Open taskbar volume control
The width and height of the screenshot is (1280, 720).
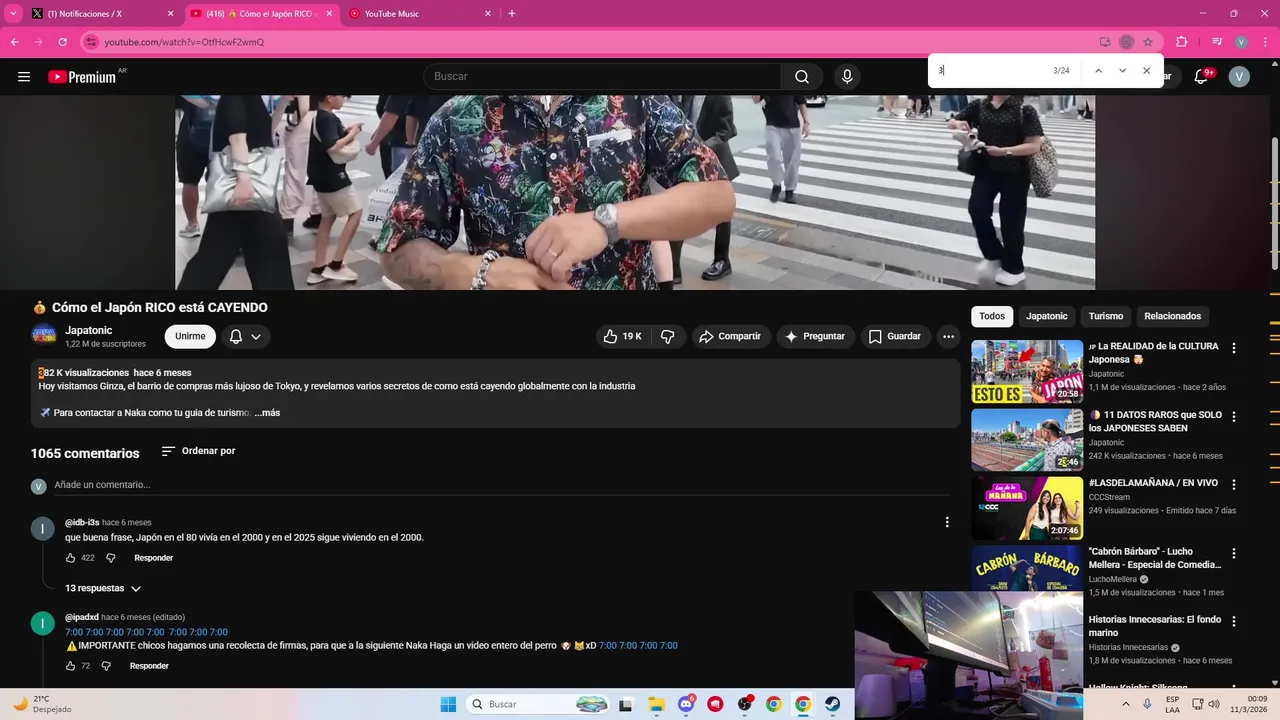tap(1214, 704)
